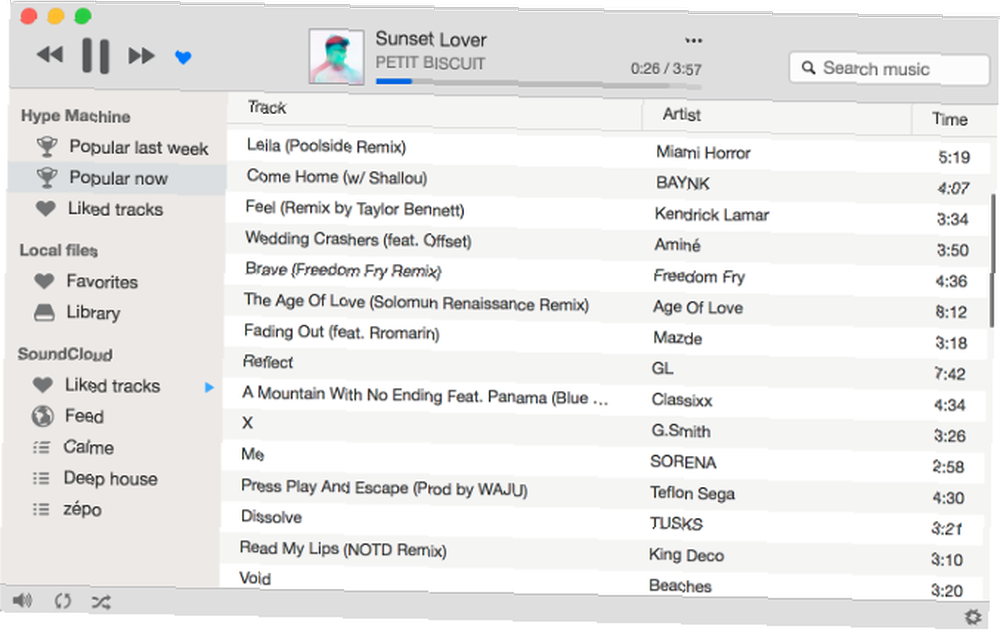Click the Feed globe icon
The height and width of the screenshot is (632, 1000).
coord(42,416)
